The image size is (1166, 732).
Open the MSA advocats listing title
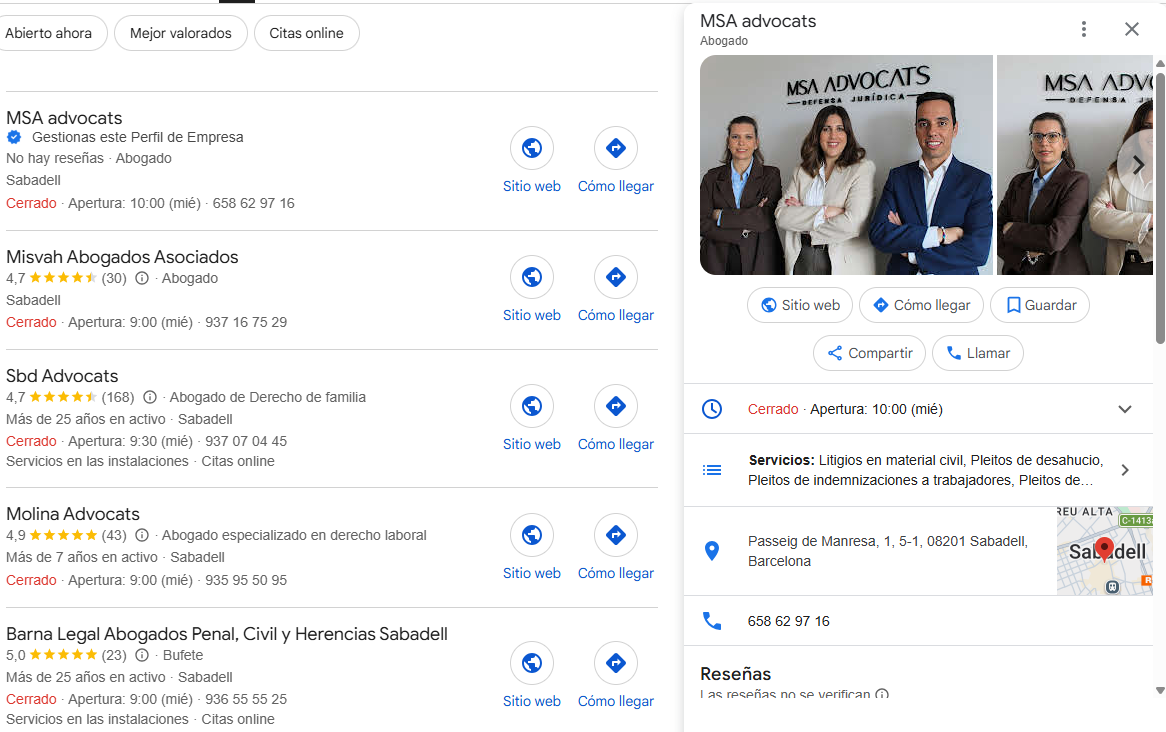pos(64,118)
